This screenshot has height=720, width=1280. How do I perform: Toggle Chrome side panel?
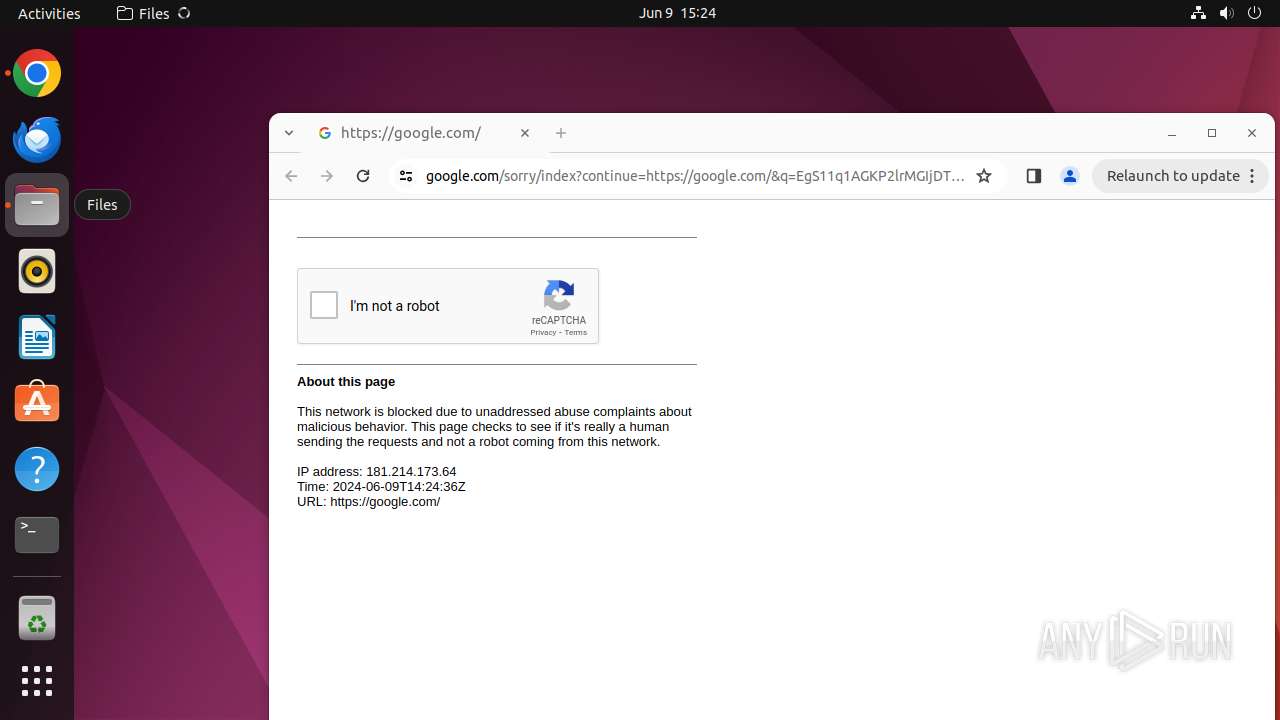1034,176
